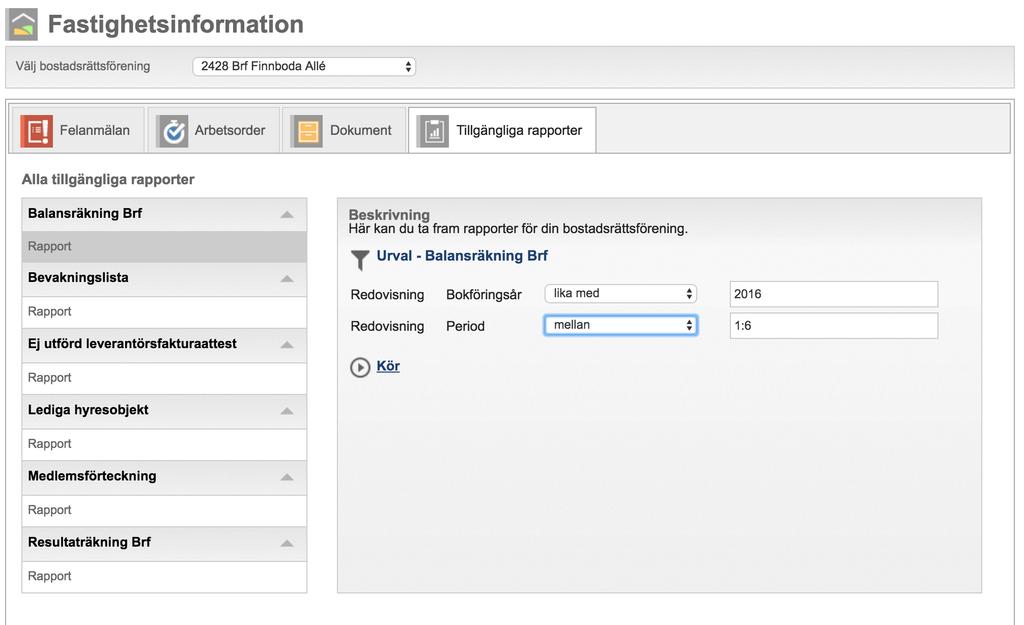1024x625 pixels.
Task: Select Rapport under Medlemsförteckning
Action: pos(164,510)
